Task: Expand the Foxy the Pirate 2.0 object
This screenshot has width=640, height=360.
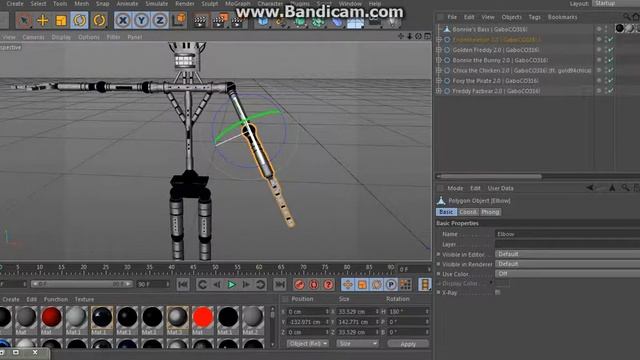Action: coord(439,81)
